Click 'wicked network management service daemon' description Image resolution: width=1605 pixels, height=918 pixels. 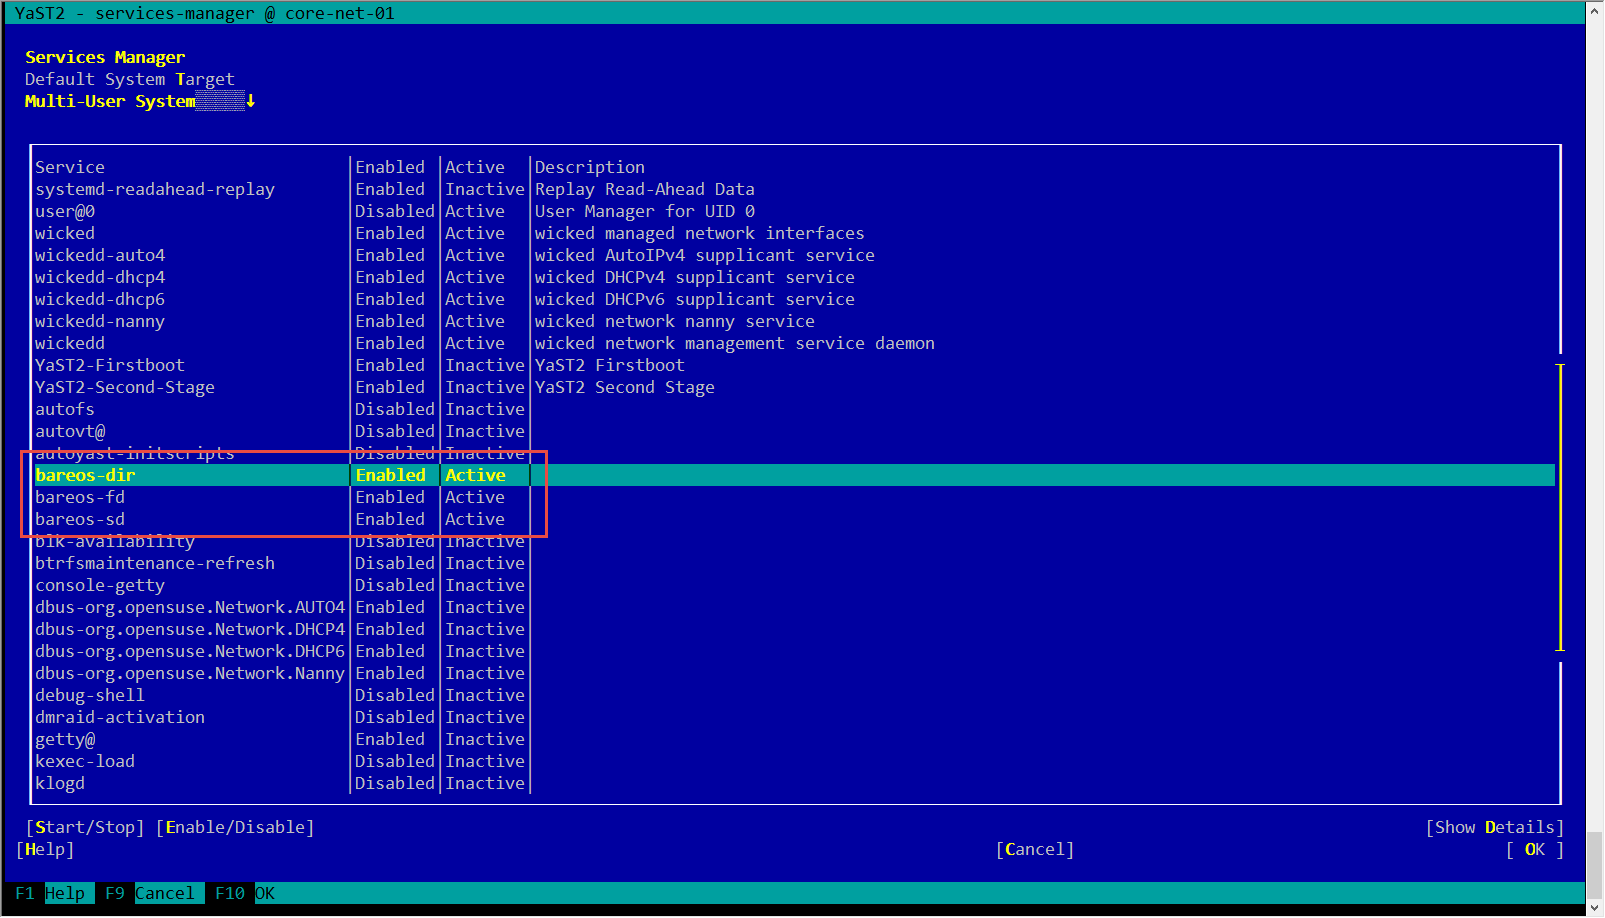tap(735, 343)
